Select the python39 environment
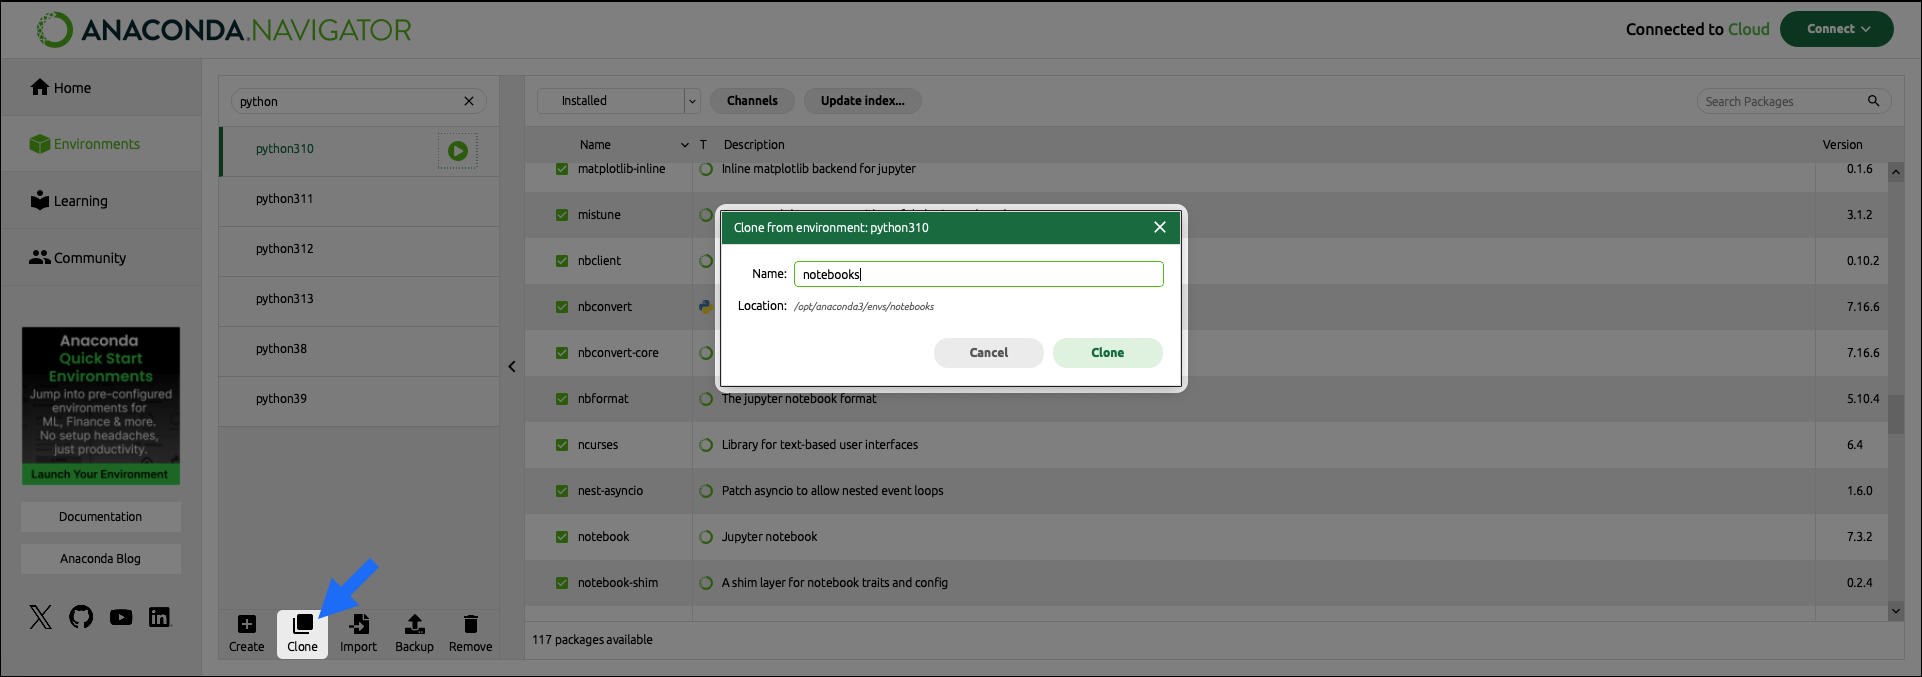Viewport: 1922px width, 677px height. (359, 399)
